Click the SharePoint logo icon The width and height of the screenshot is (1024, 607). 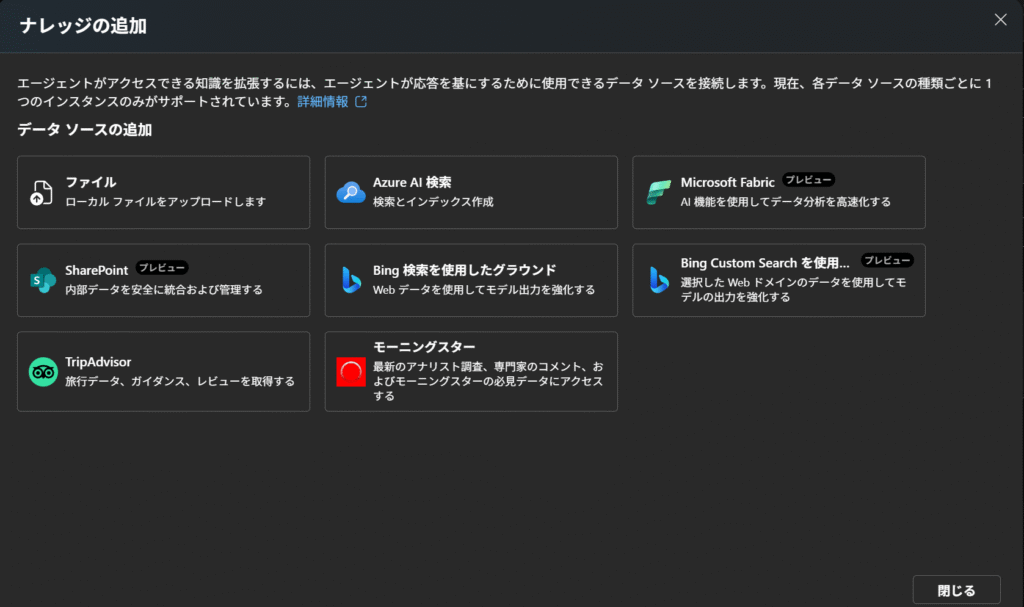click(42, 280)
